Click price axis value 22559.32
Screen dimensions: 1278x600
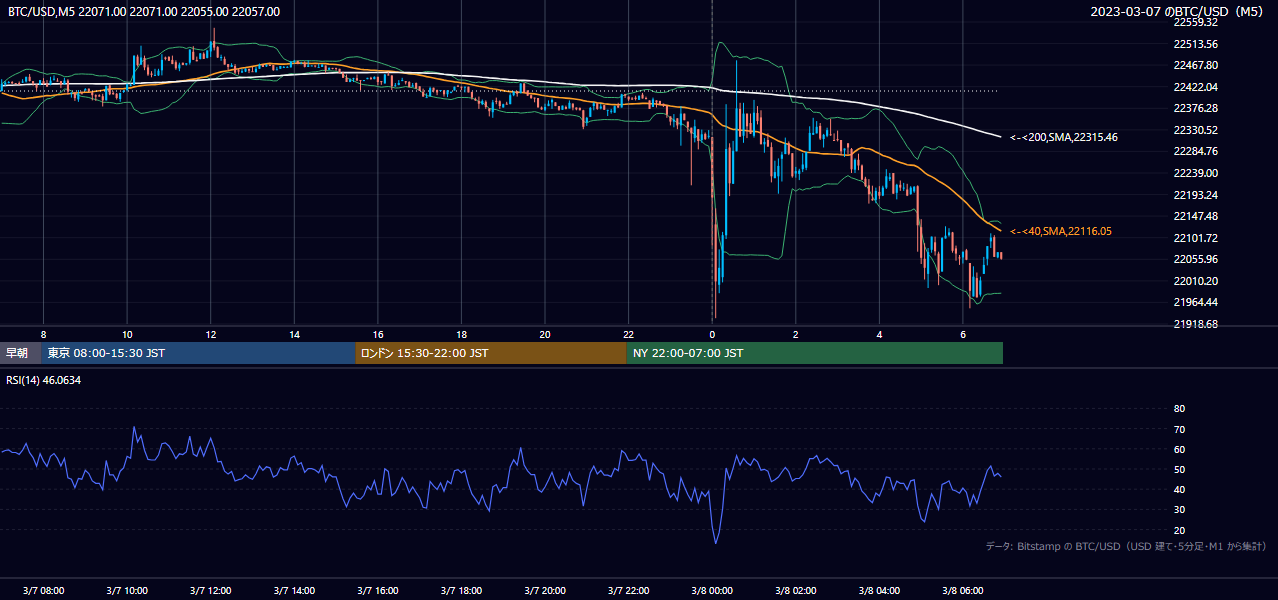(x=1195, y=22)
